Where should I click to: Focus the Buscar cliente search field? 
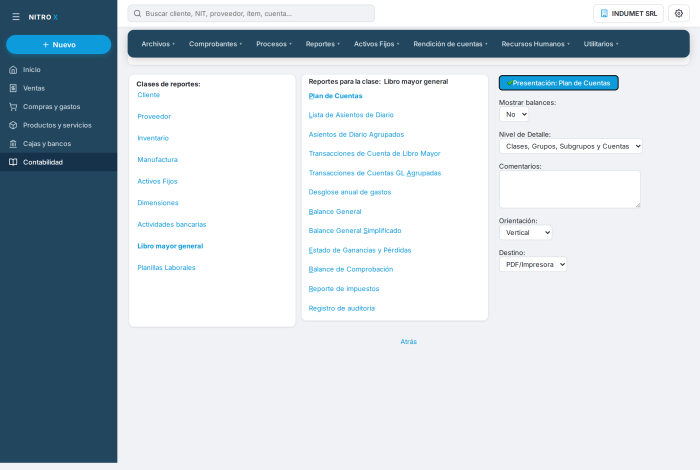(251, 13)
